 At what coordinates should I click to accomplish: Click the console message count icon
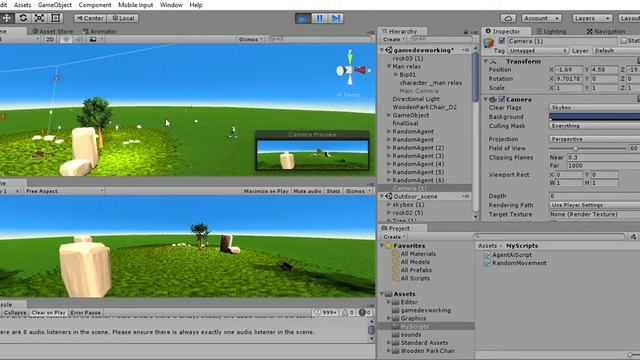(318, 313)
